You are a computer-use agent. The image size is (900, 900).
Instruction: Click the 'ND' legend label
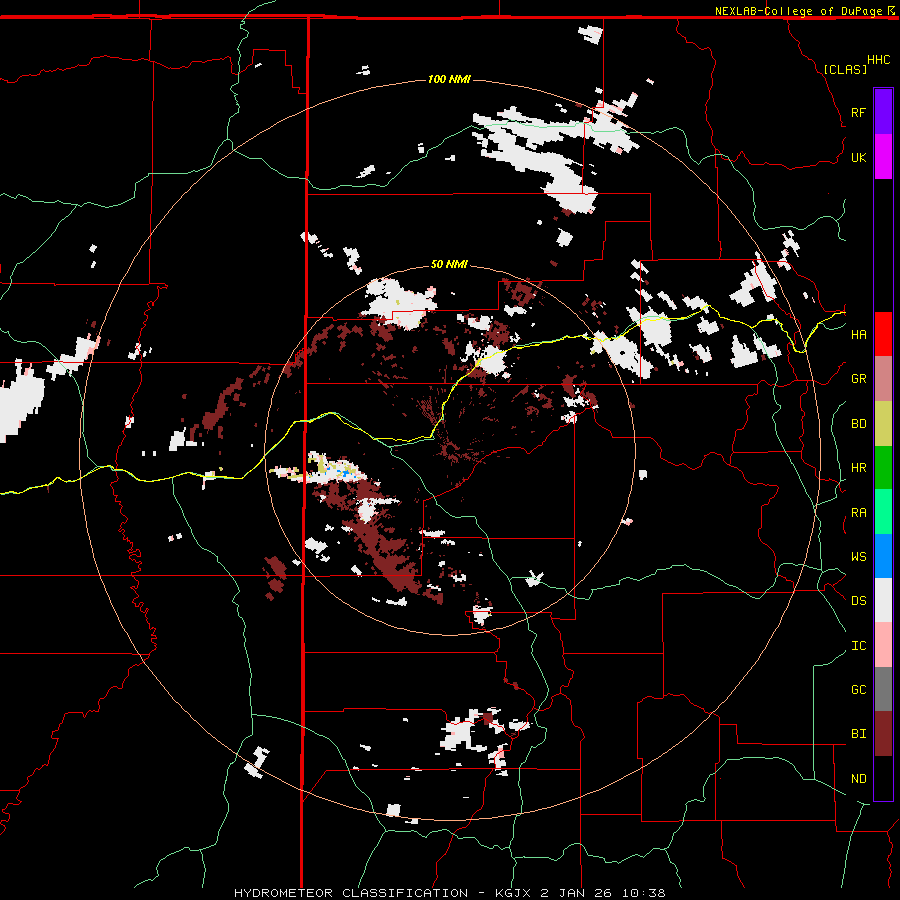pos(858,779)
